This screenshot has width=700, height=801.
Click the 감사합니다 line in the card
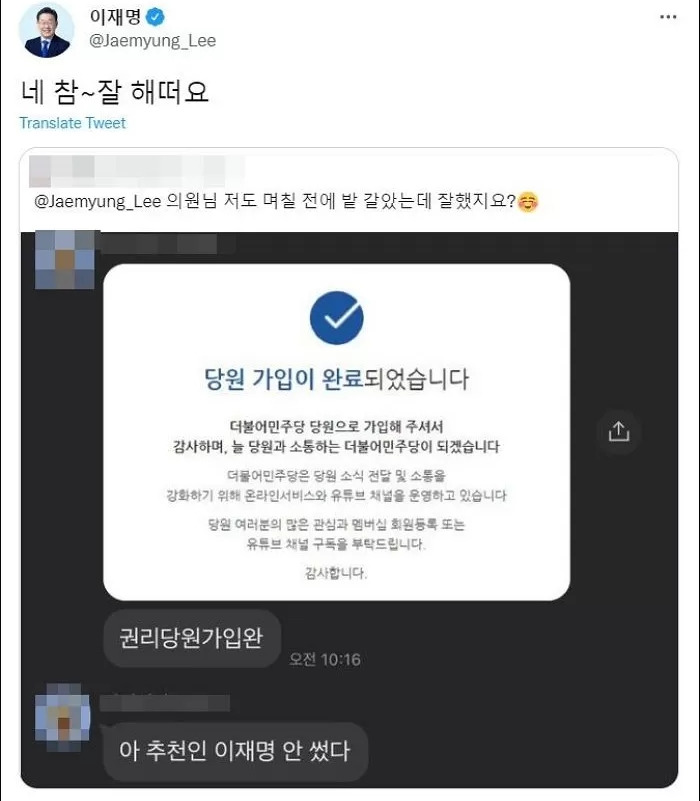click(336, 573)
